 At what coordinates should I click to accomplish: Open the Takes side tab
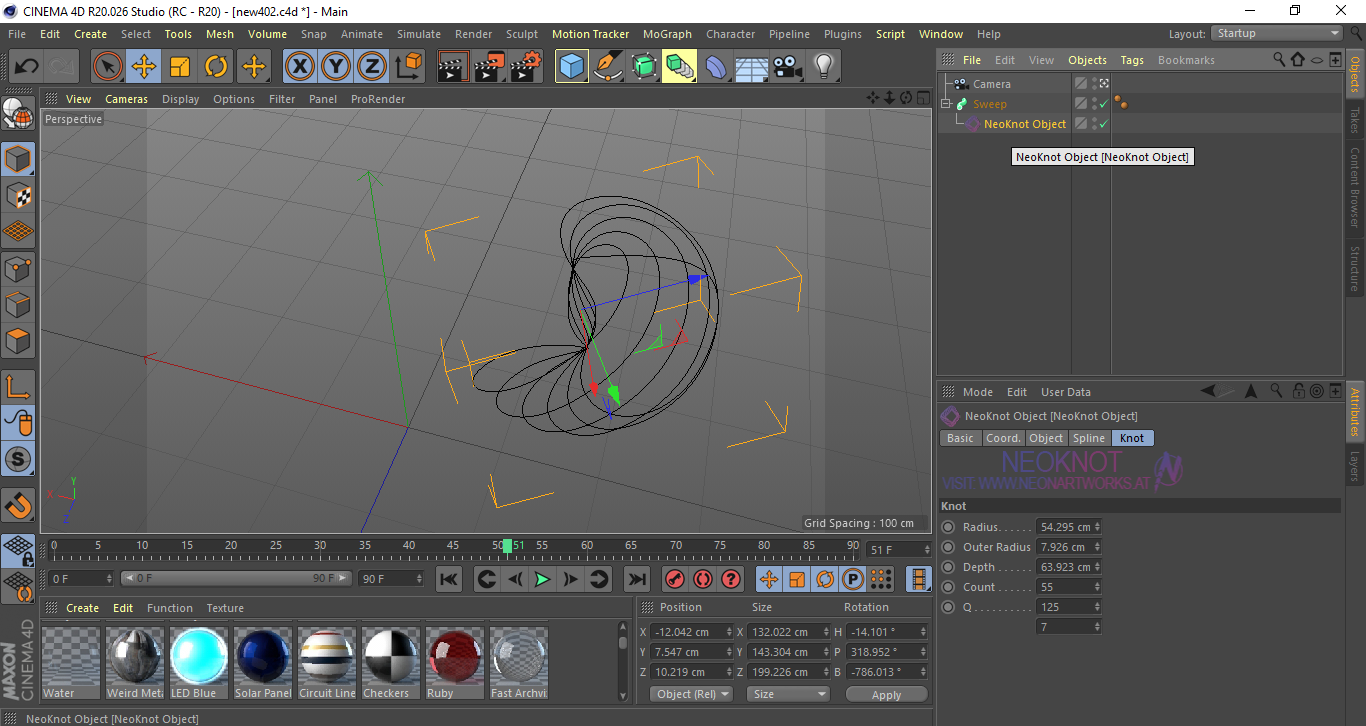coord(1355,121)
